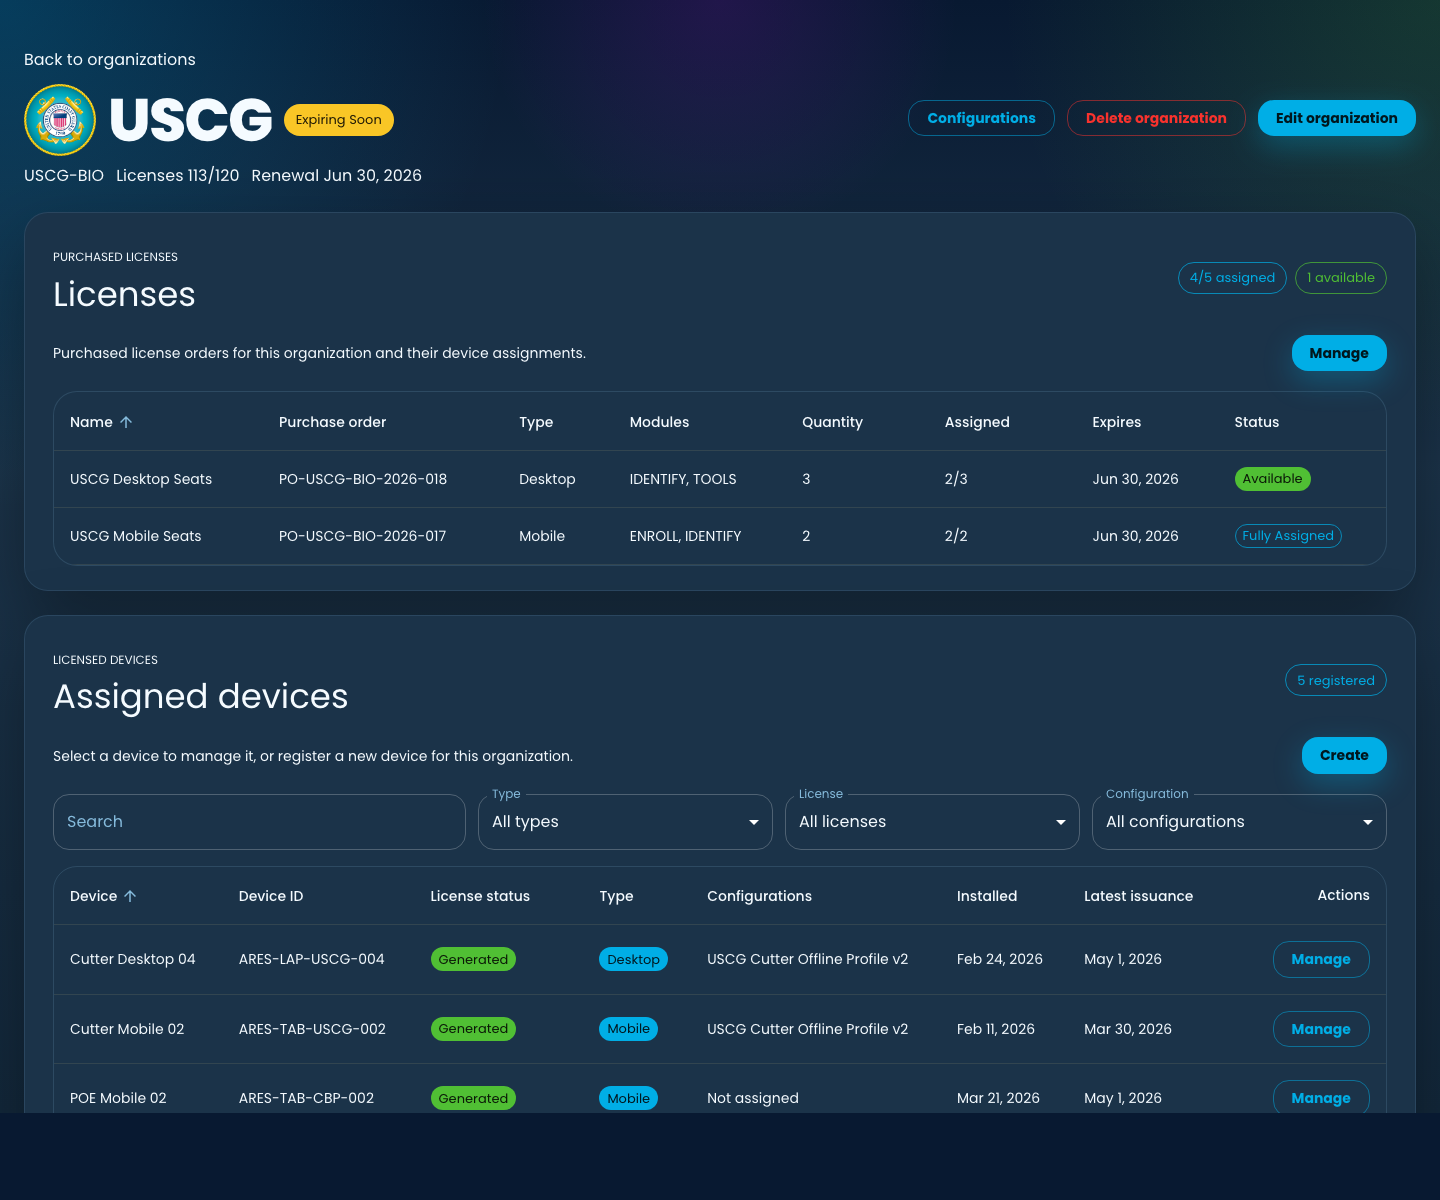Sort devices by Device arrow icon
The width and height of the screenshot is (1440, 1200).
(130, 896)
